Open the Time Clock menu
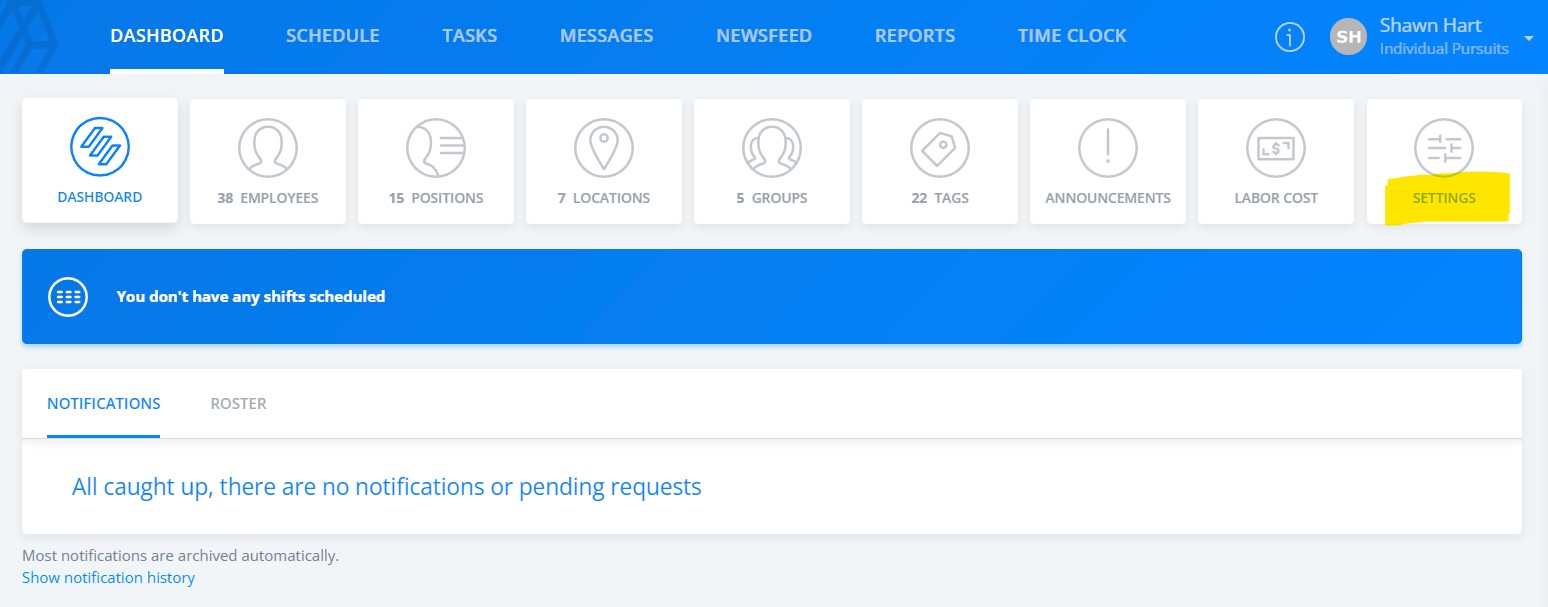 (x=1072, y=36)
